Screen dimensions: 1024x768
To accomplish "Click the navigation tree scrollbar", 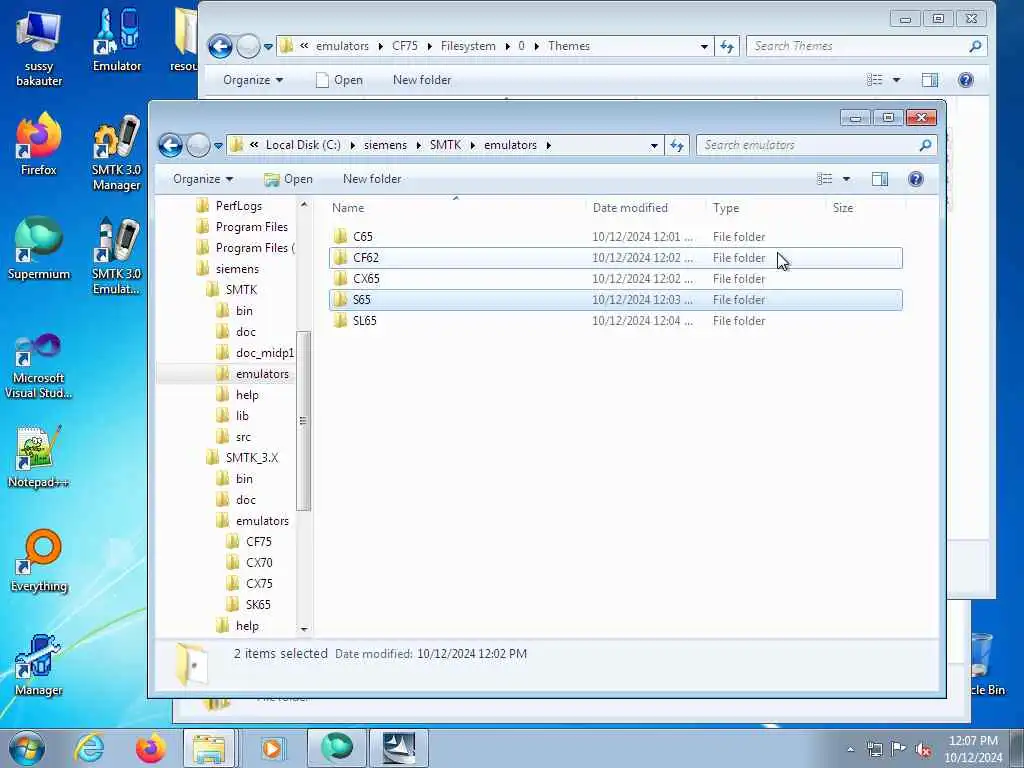I will click(303, 421).
